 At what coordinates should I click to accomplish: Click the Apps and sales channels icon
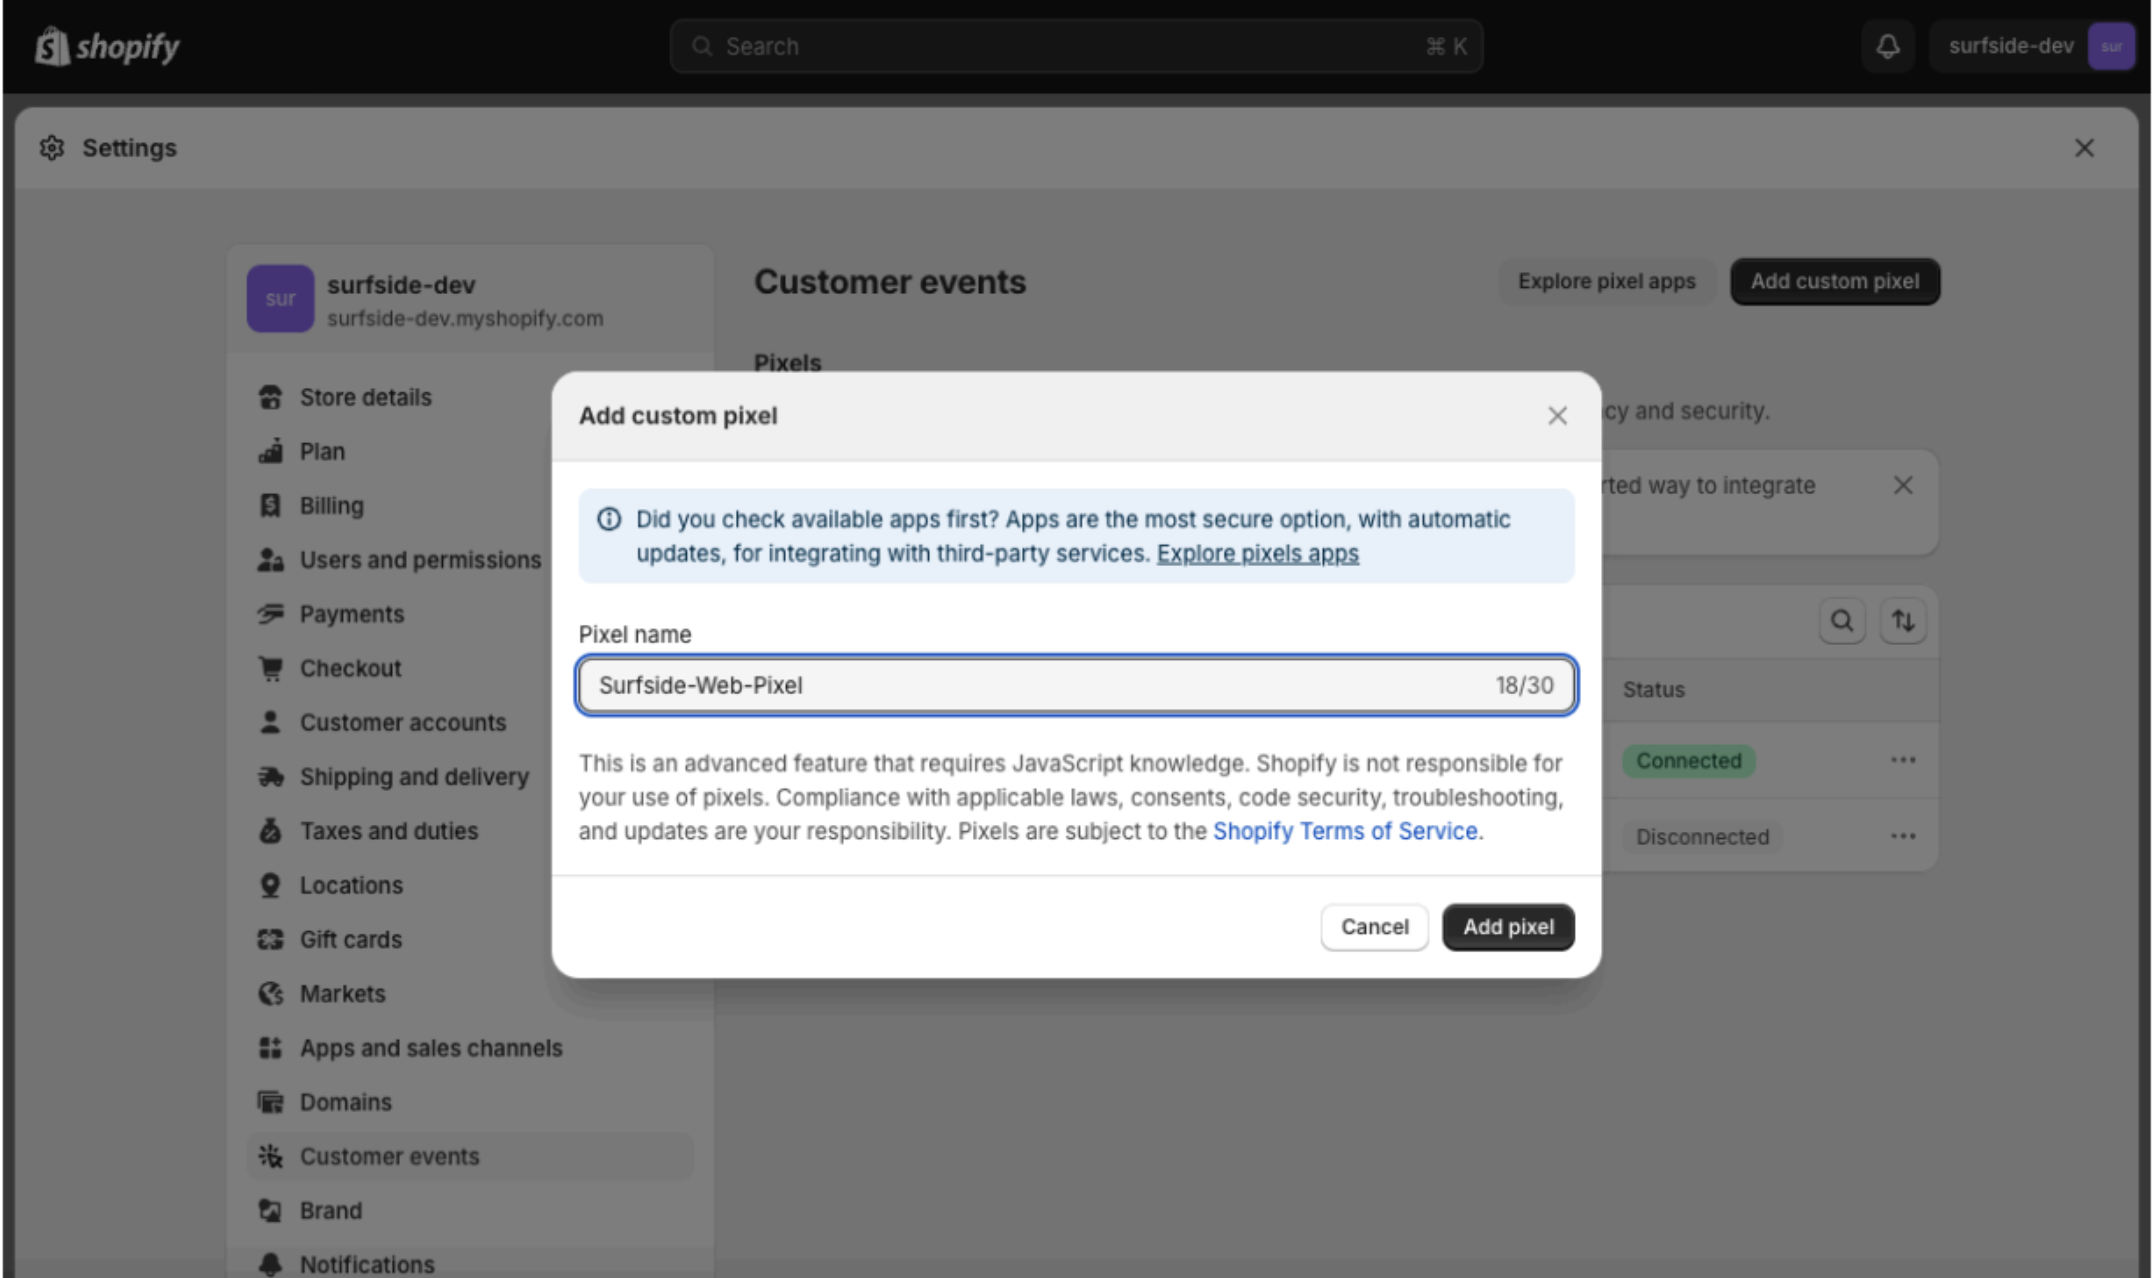pyautogui.click(x=270, y=1048)
